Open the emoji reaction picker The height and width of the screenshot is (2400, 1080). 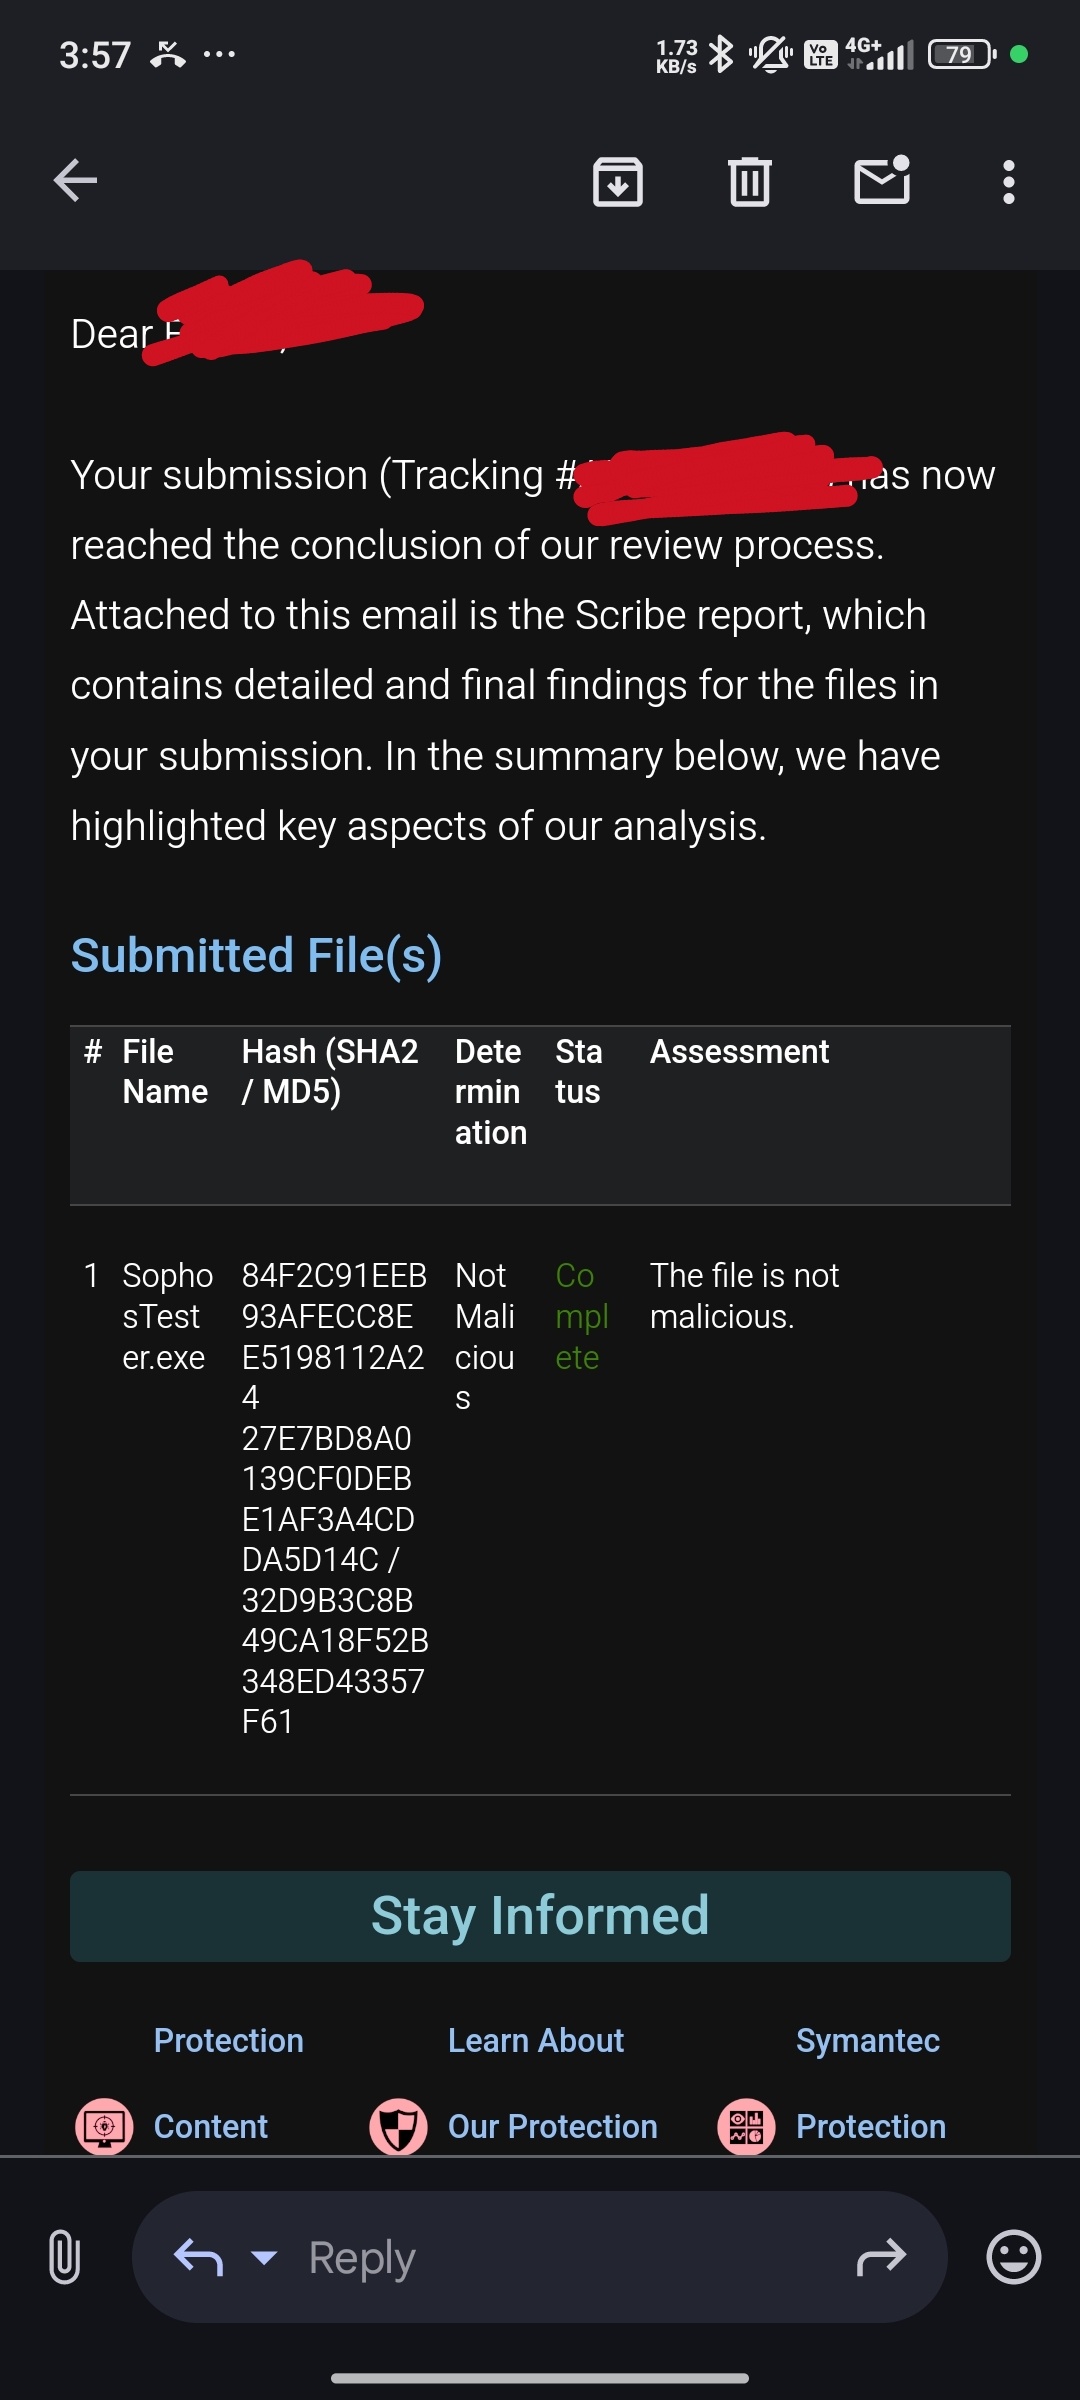(1013, 2257)
